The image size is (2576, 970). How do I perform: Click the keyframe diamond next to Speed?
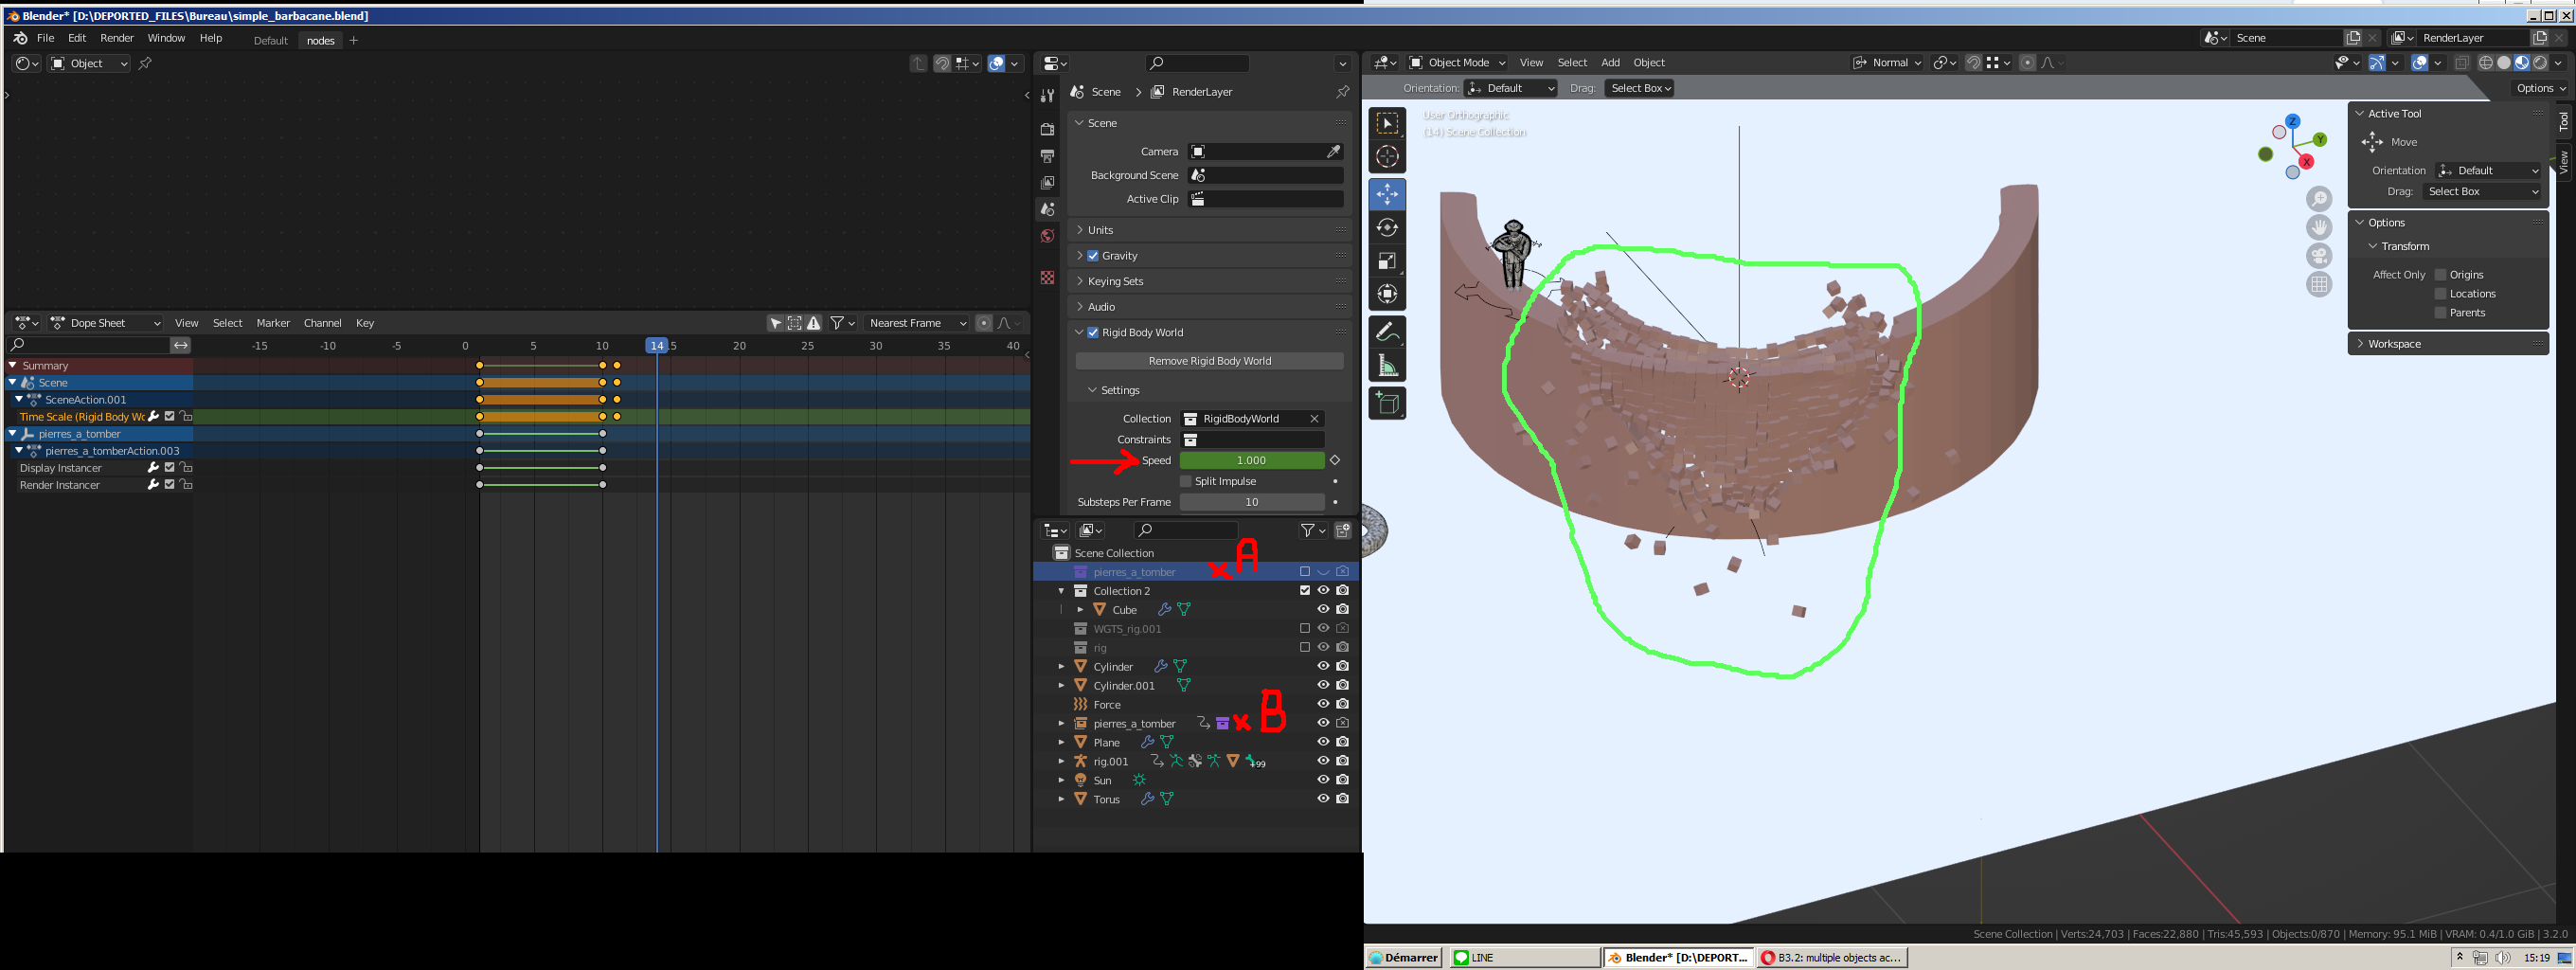point(1335,461)
